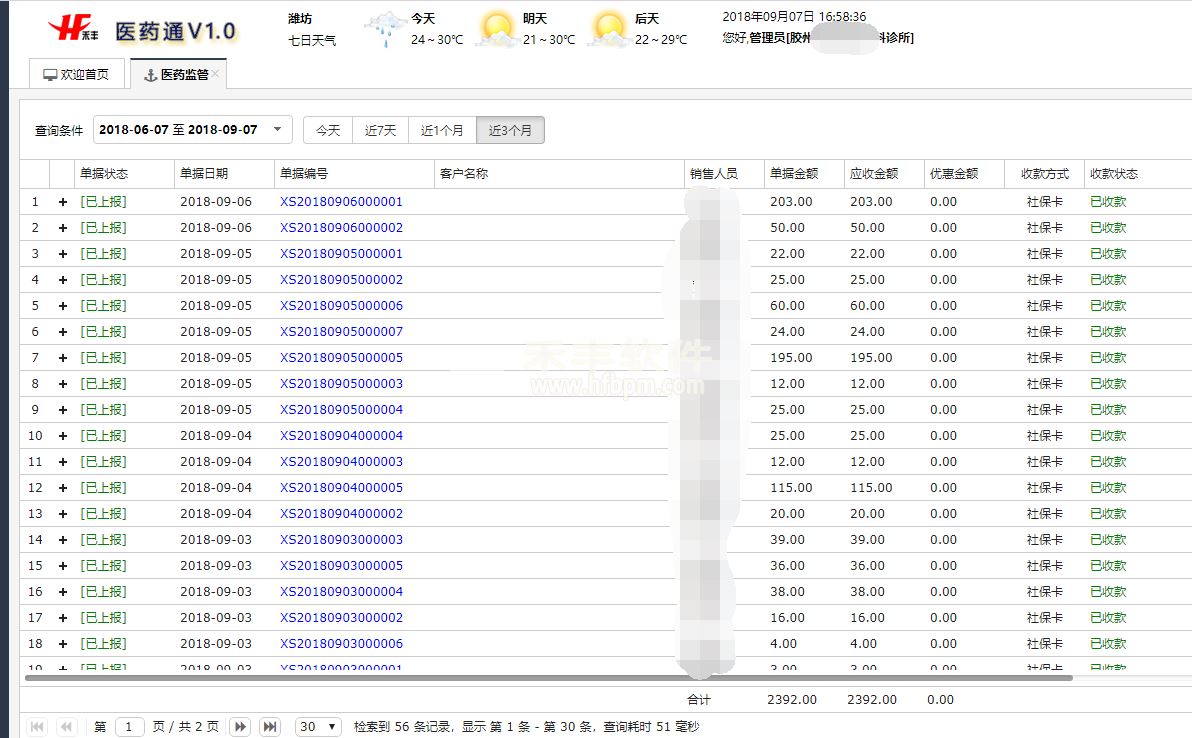
Task: Expand details of row 7
Action: 62,358
